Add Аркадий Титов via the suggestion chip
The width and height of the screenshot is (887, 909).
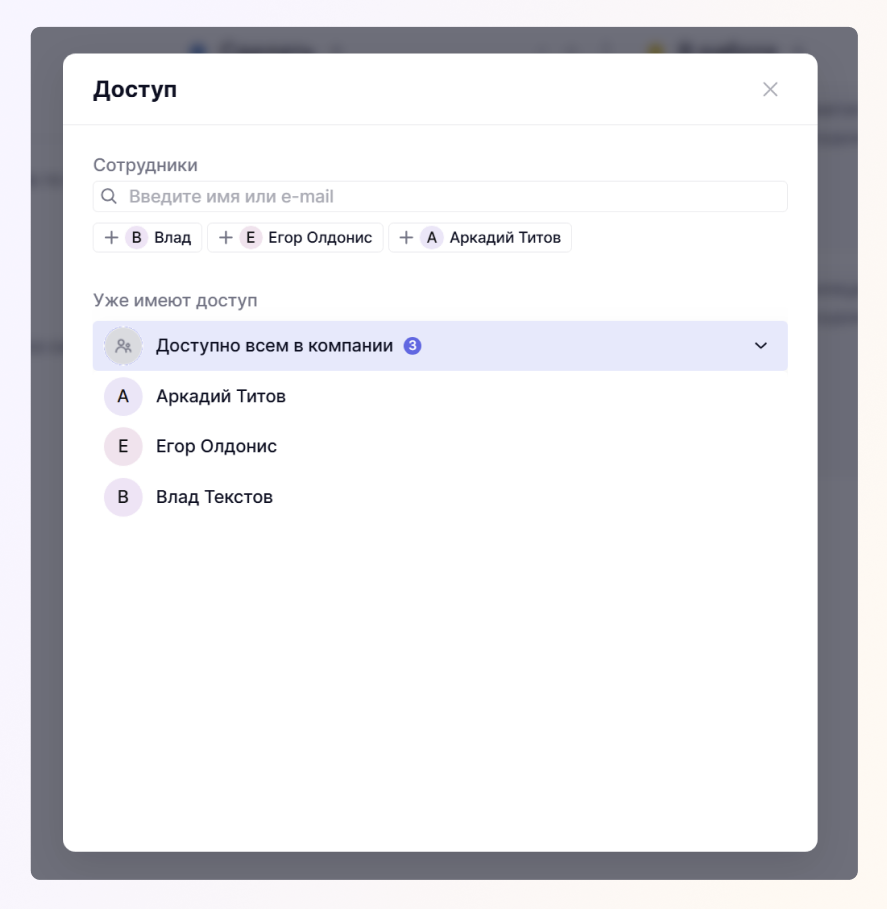pos(480,238)
